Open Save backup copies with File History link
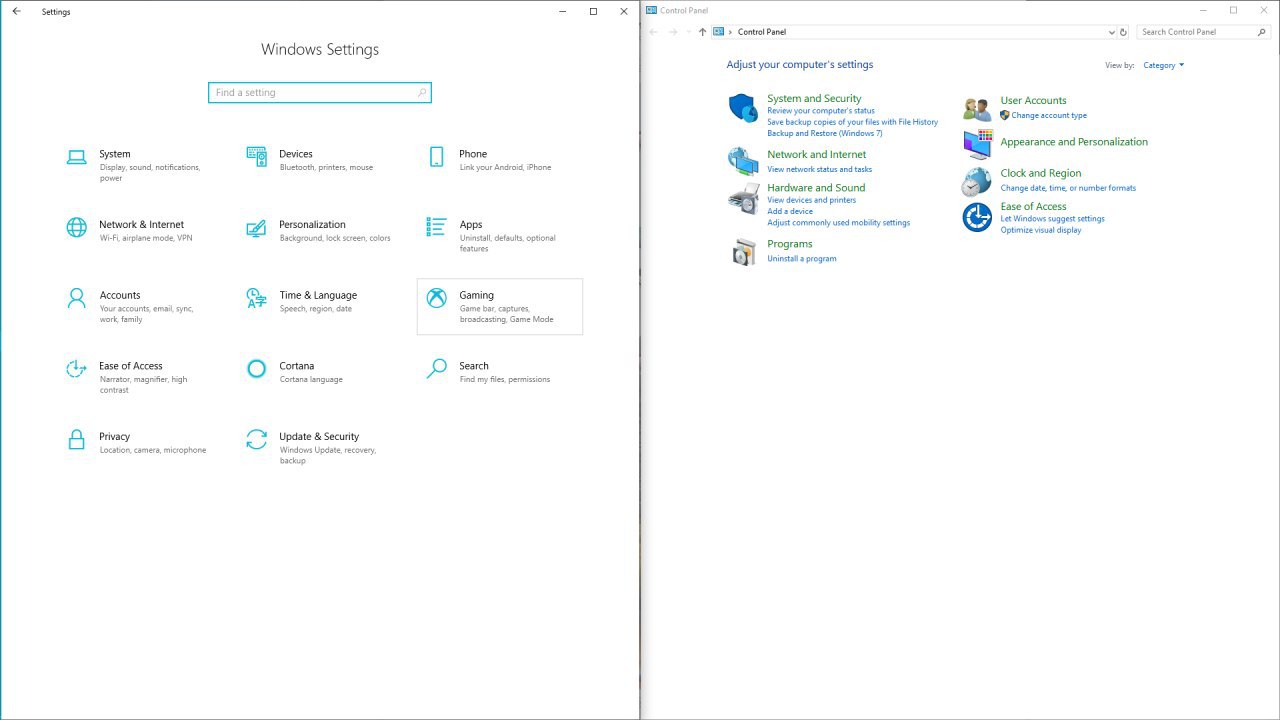This screenshot has width=1280, height=720. coord(852,122)
